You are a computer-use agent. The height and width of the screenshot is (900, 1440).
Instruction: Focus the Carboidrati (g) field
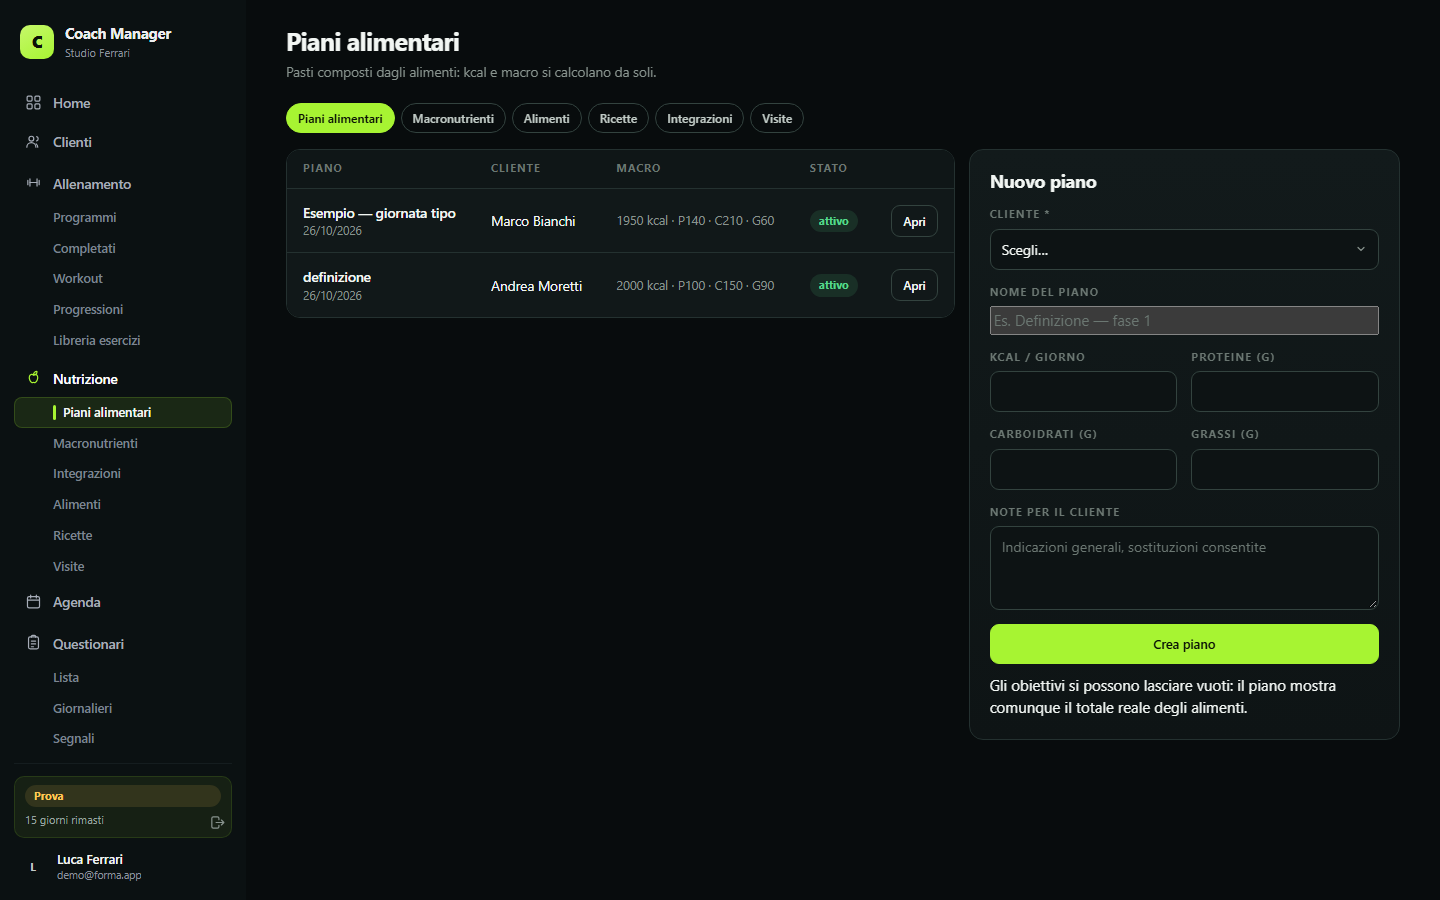click(x=1083, y=469)
